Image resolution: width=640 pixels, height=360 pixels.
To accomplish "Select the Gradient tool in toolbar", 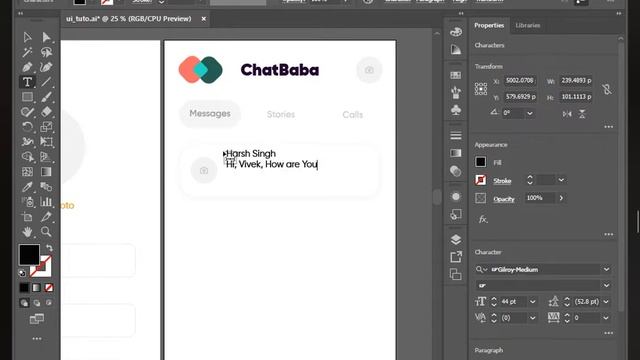I will (46, 172).
